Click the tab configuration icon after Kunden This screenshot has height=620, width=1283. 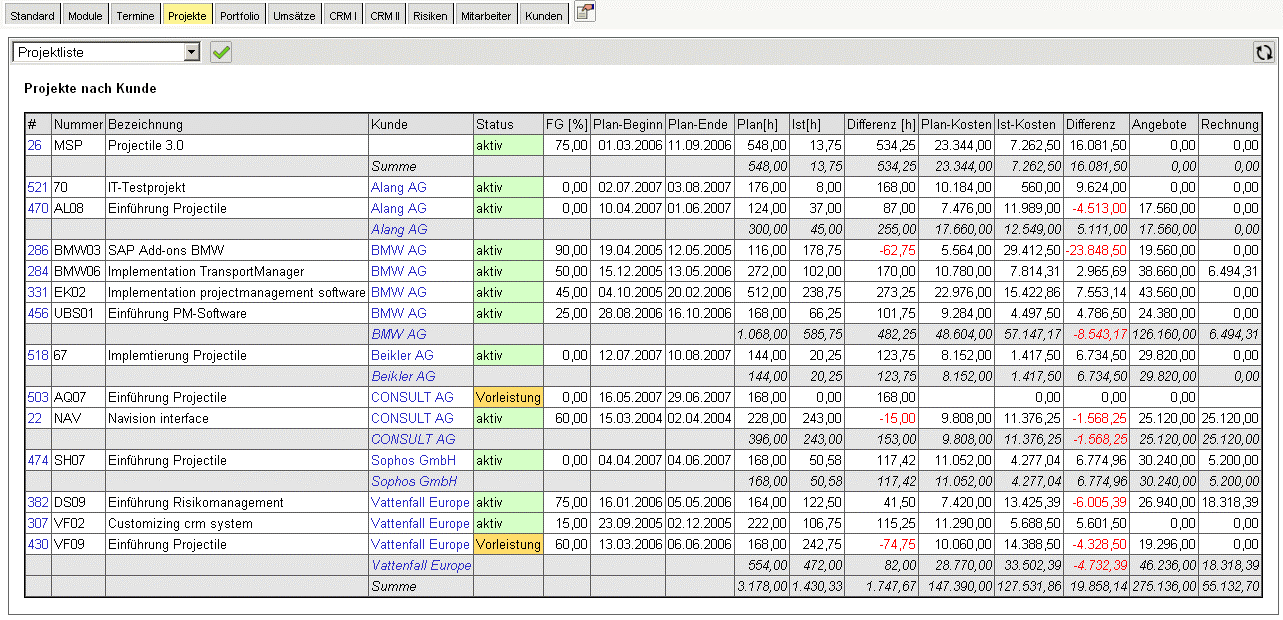click(x=585, y=14)
